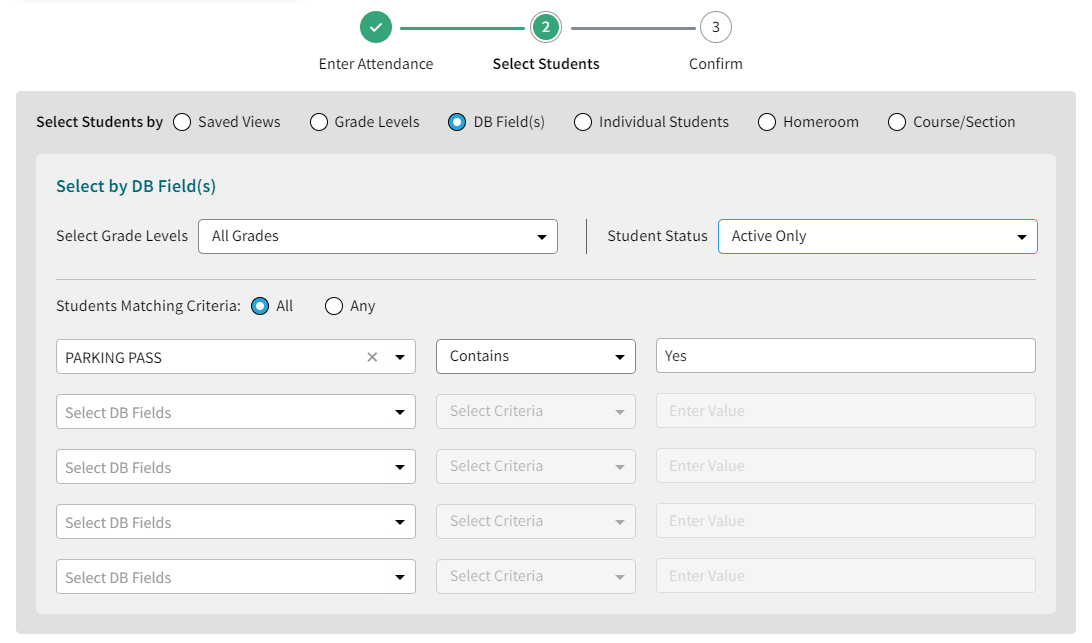Choose Course/Section radio option
This screenshot has width=1092, height=643.
point(896,122)
